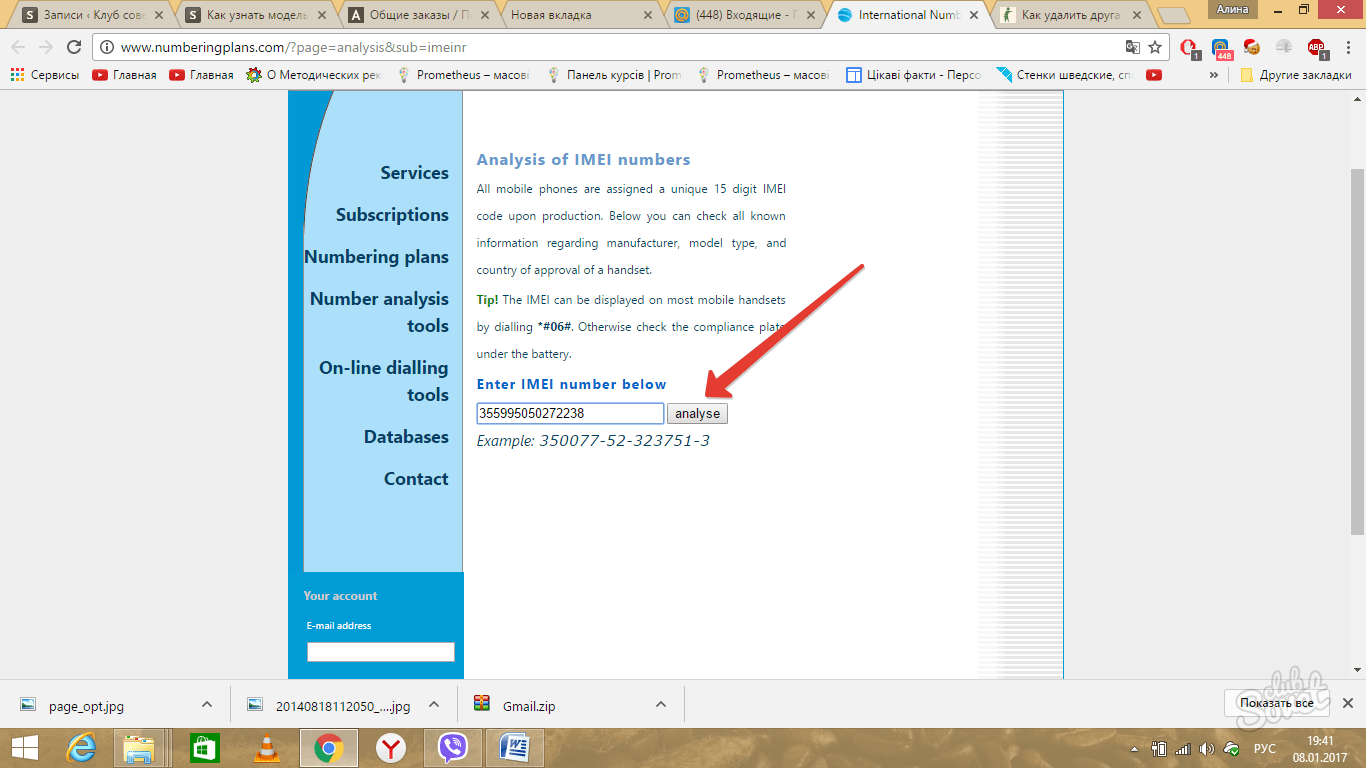This screenshot has width=1366, height=768.
Task: Expand options for page_opt.jpg download
Action: pyautogui.click(x=207, y=705)
